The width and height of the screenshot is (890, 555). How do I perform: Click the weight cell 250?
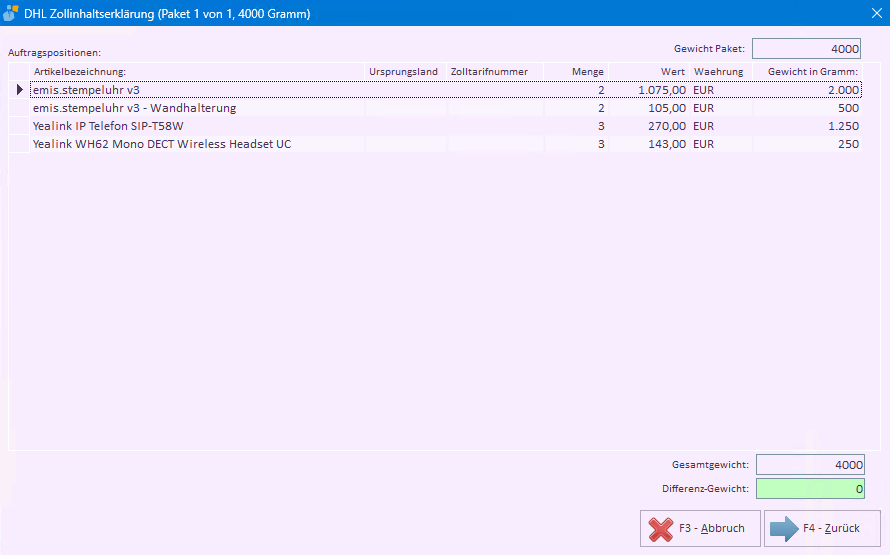(807, 144)
